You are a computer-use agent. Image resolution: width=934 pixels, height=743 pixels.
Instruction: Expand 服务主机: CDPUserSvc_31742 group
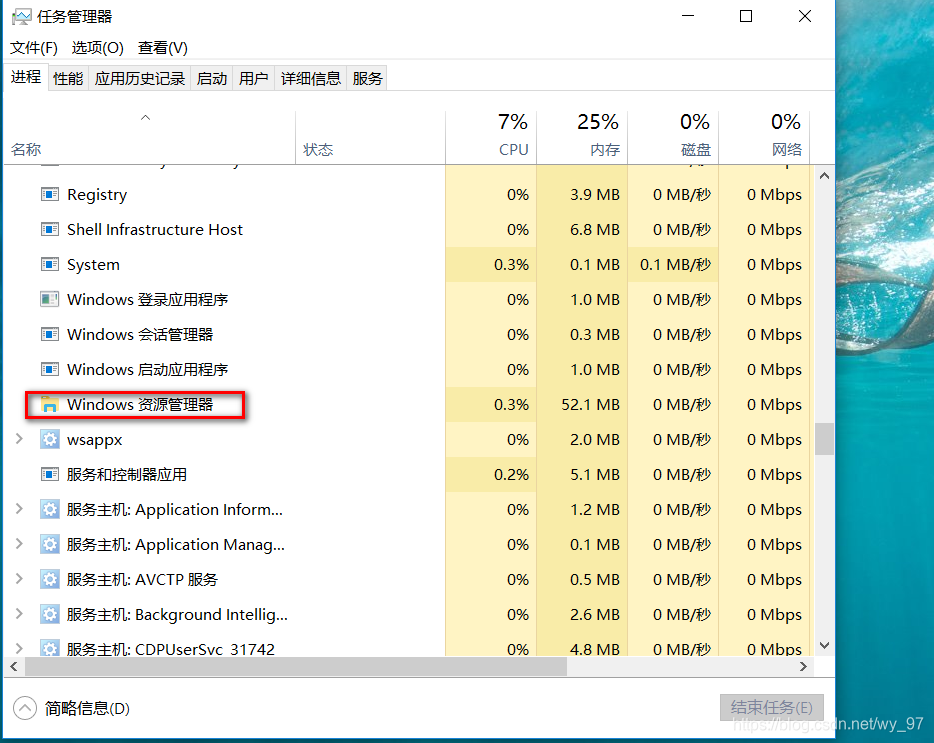pyautogui.click(x=19, y=648)
